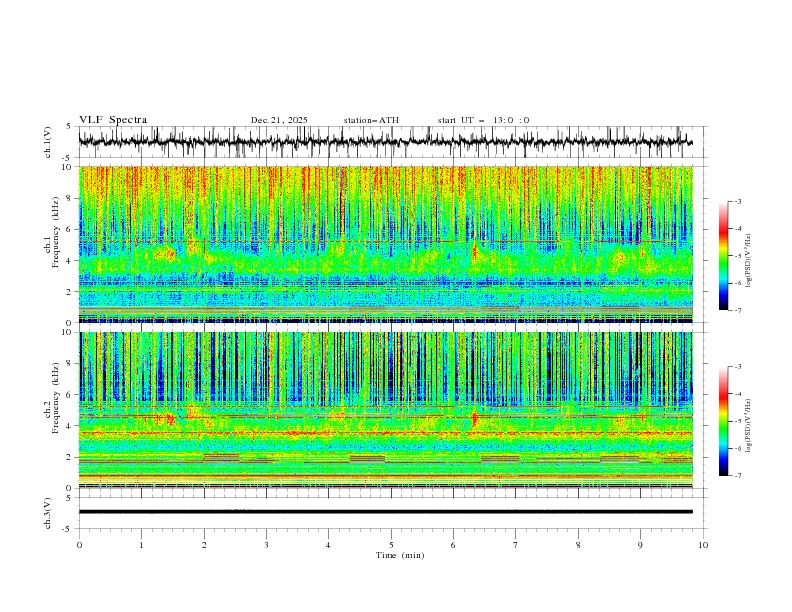
Task: Click the ch.3 voltage waveform trace
Action: pos(385,512)
